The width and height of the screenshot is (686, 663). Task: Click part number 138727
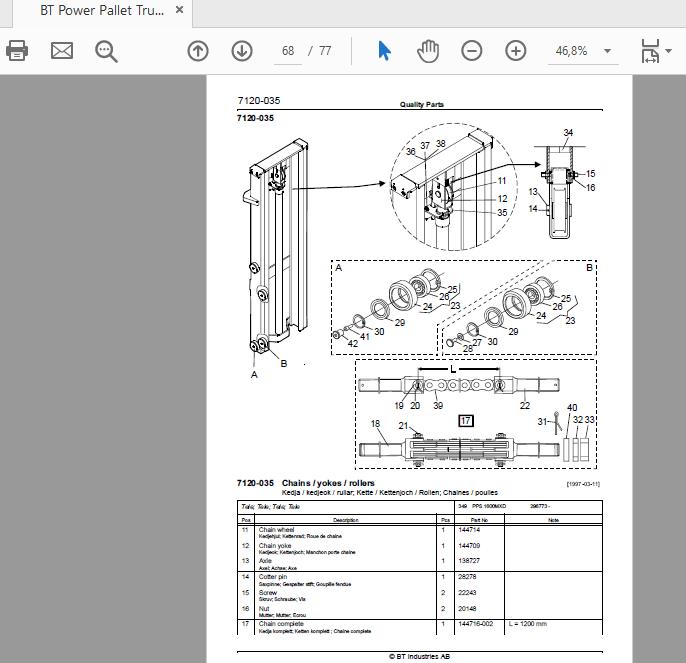point(469,561)
